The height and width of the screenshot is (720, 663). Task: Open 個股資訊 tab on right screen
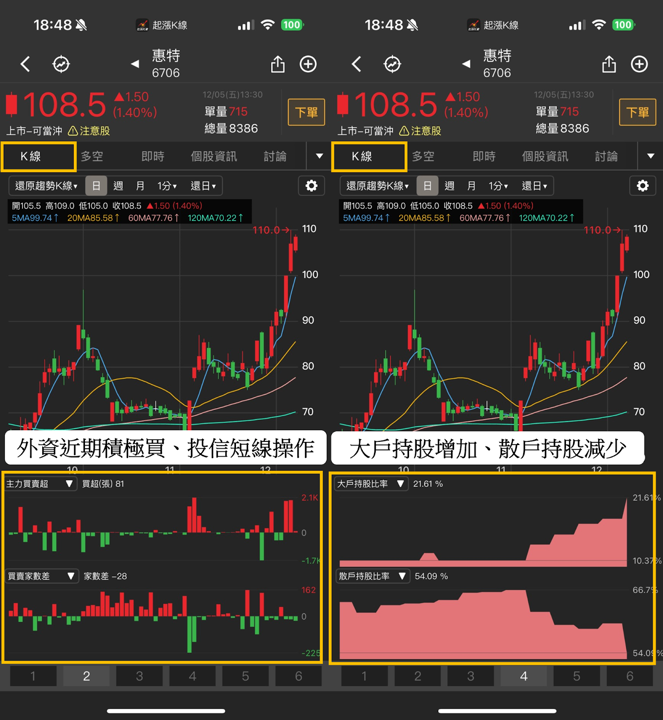click(545, 157)
